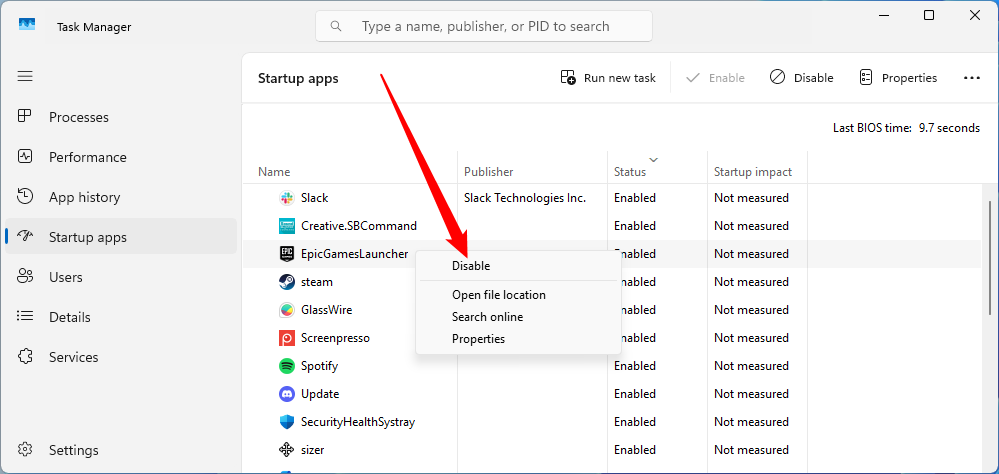This screenshot has height=474, width=999.
Task: Click the search box field
Action: pos(484,27)
